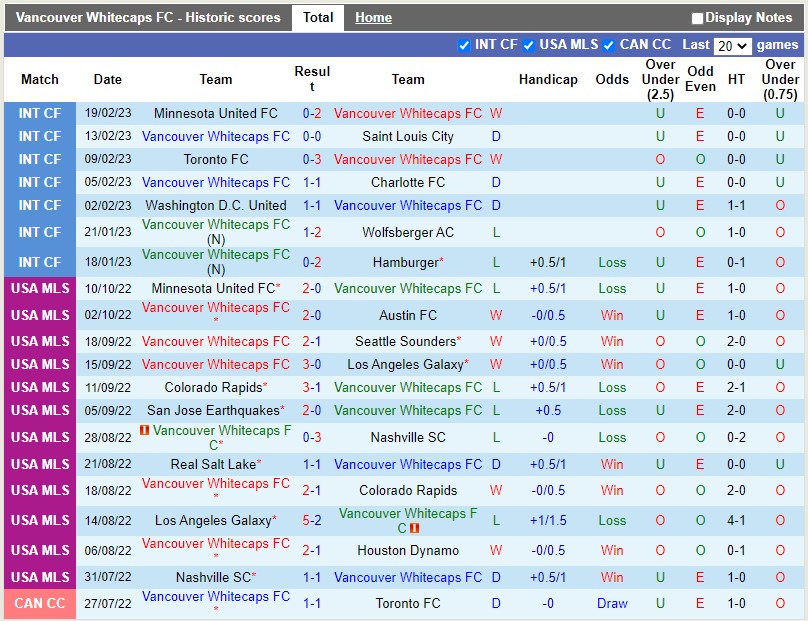The width and height of the screenshot is (808, 621).
Task: Click Win odds on Austin FC row
Action: [x=612, y=315]
